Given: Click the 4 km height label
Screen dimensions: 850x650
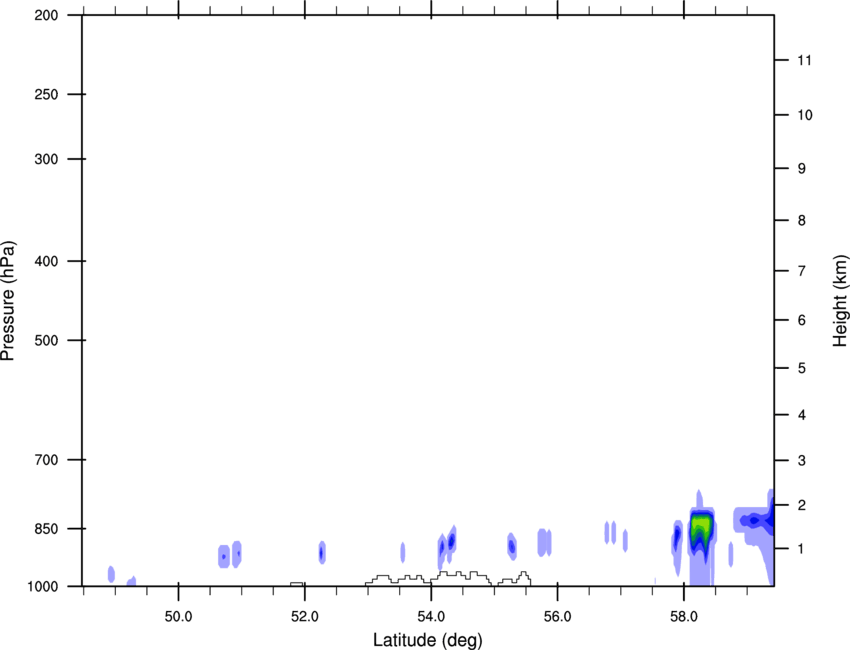Looking at the screenshot, I should pyautogui.click(x=802, y=415).
